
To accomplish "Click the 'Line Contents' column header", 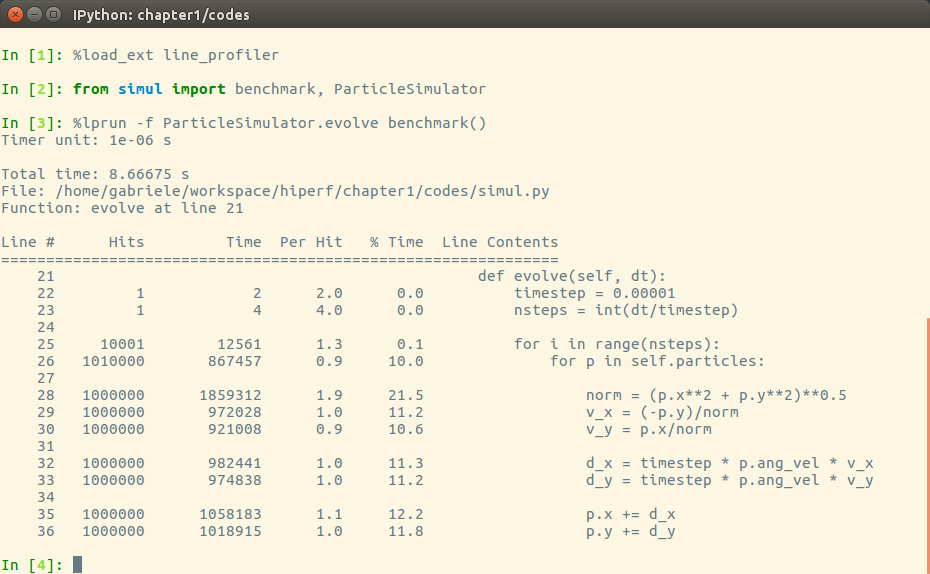I will click(x=500, y=242).
